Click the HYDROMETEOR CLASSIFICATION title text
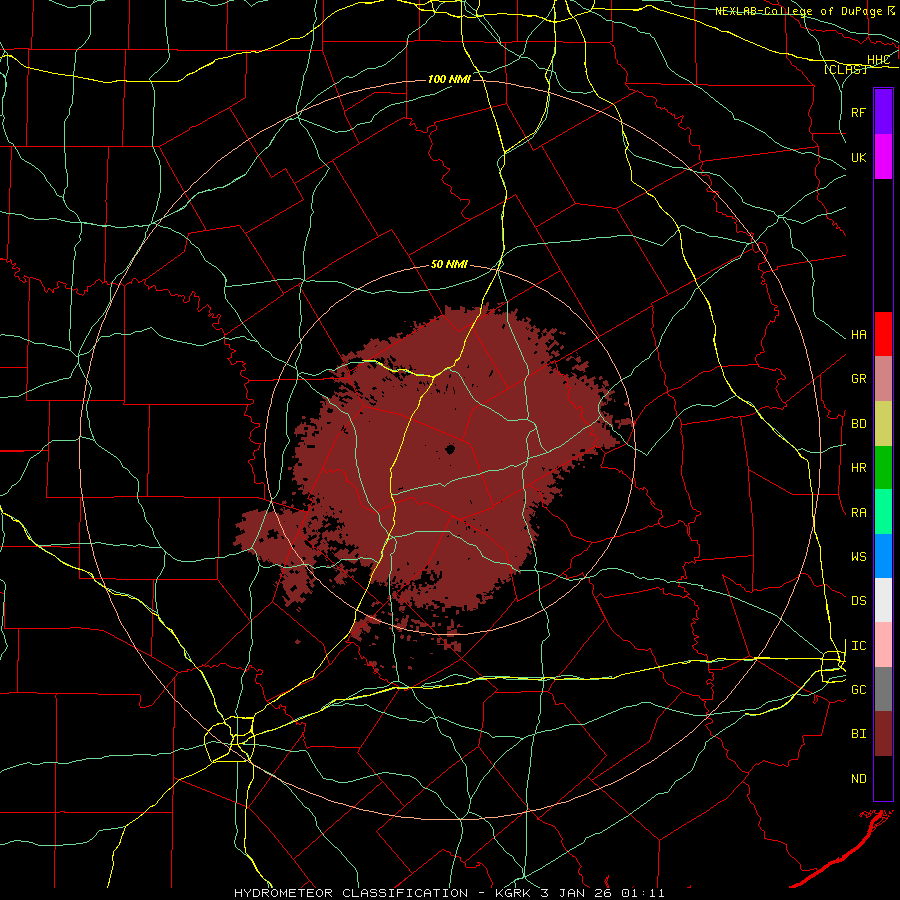This screenshot has height=900, width=900. 351,893
